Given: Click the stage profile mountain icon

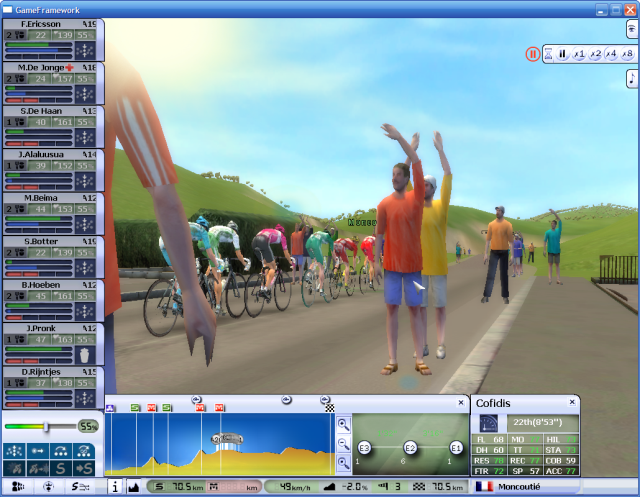Looking at the screenshot, I should (x=133, y=487).
